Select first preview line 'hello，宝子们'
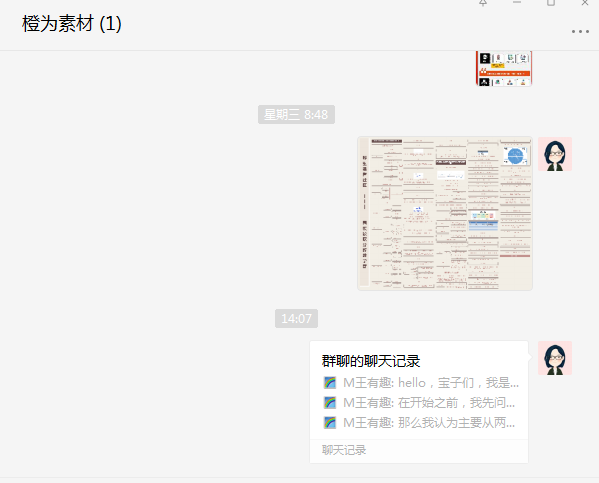The width and height of the screenshot is (599, 483). pos(431,383)
